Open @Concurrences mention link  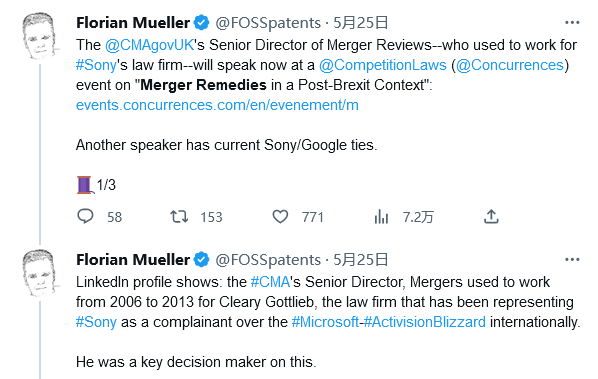click(510, 65)
